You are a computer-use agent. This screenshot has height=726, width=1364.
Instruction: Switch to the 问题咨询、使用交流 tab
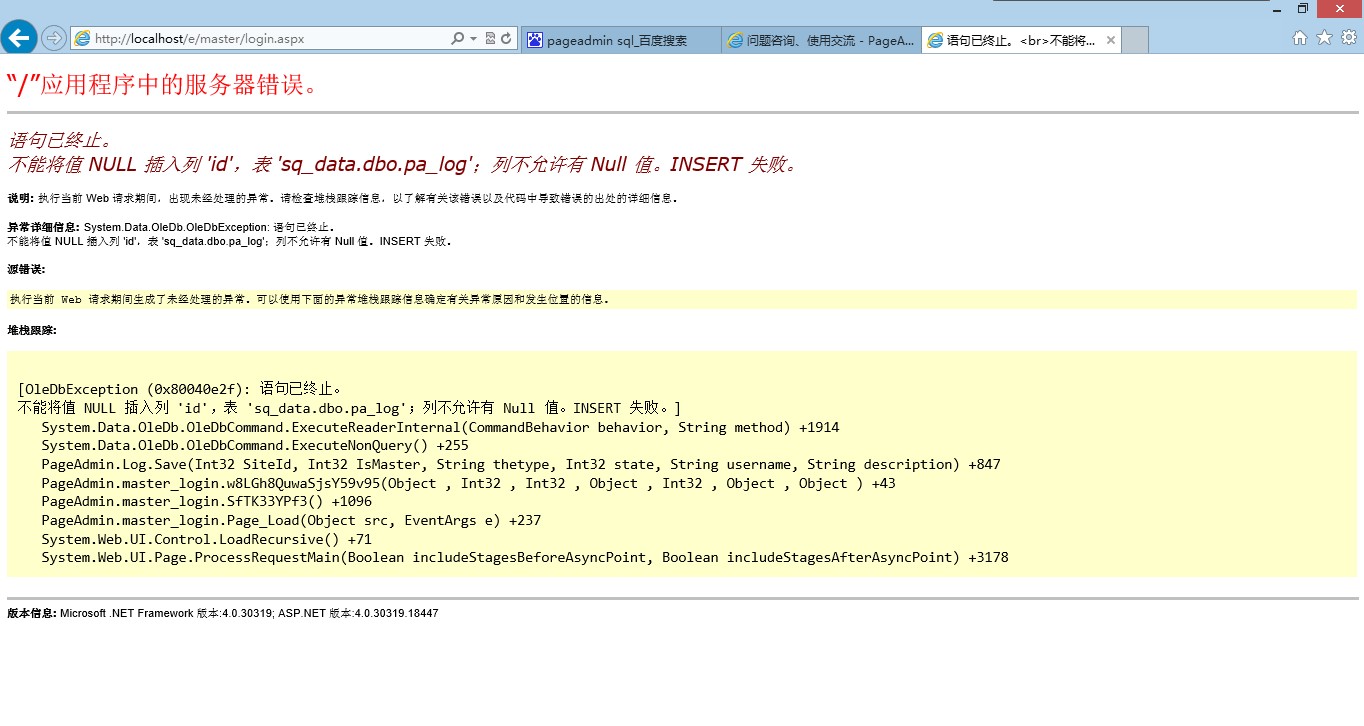click(820, 40)
